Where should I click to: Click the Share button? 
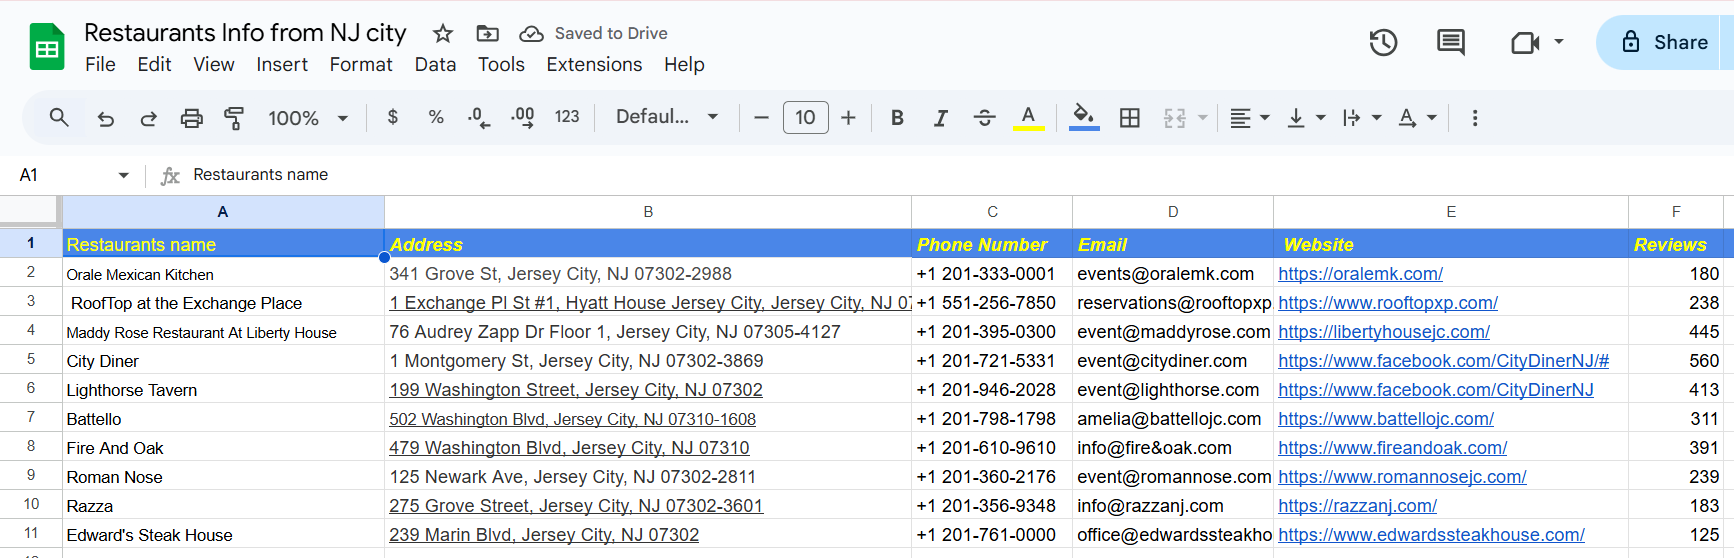point(1665,42)
